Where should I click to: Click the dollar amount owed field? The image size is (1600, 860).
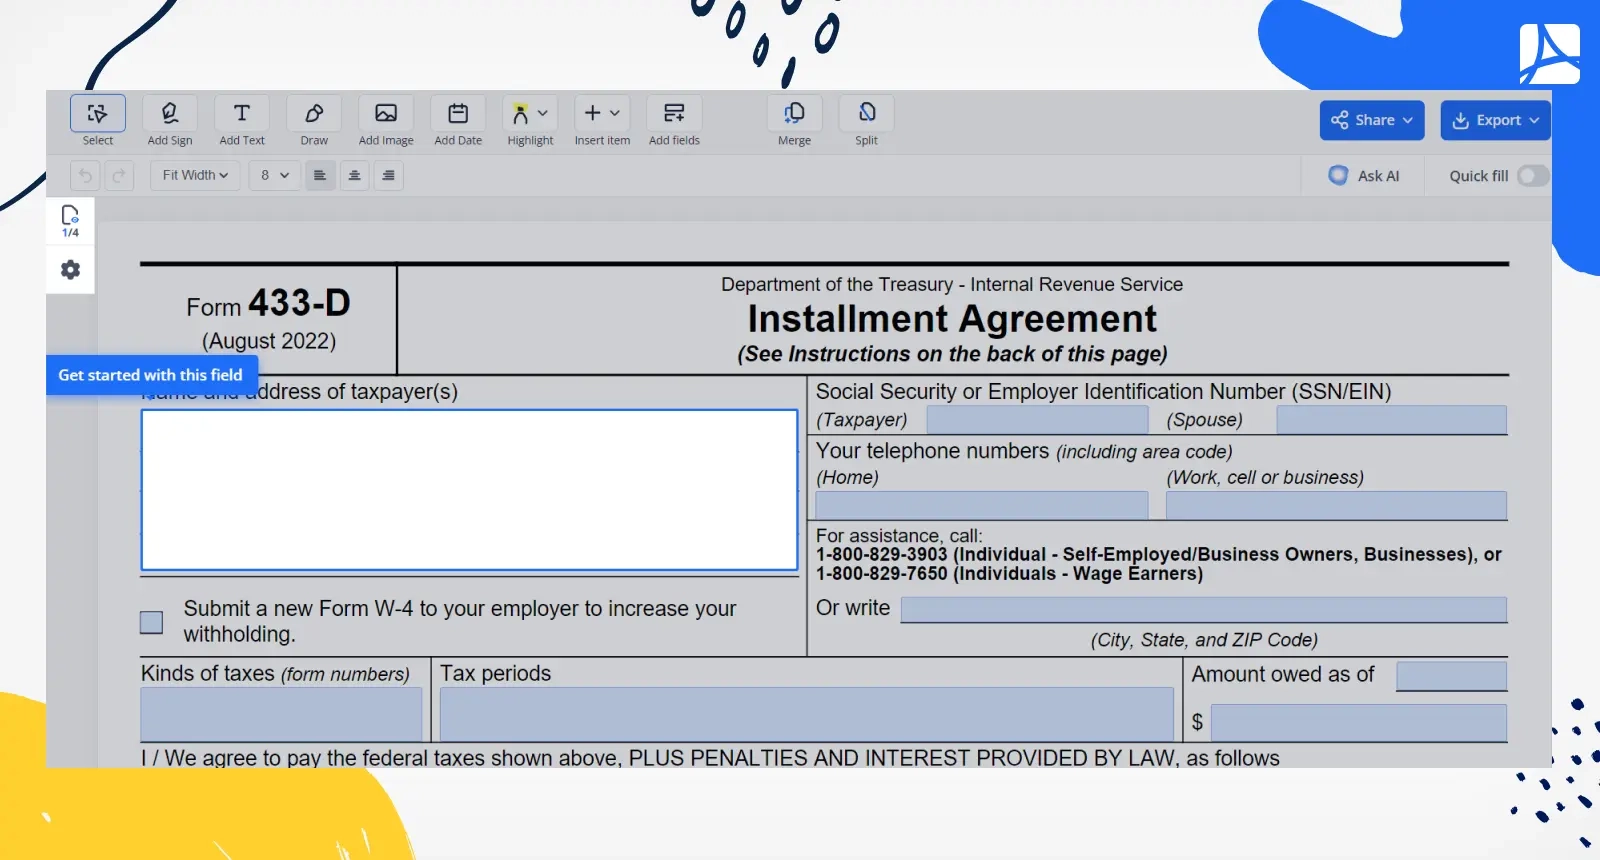pyautogui.click(x=1359, y=723)
